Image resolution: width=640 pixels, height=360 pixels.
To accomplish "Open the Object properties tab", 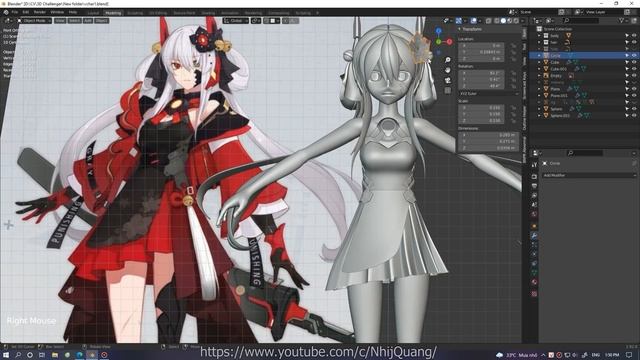I will [x=534, y=226].
